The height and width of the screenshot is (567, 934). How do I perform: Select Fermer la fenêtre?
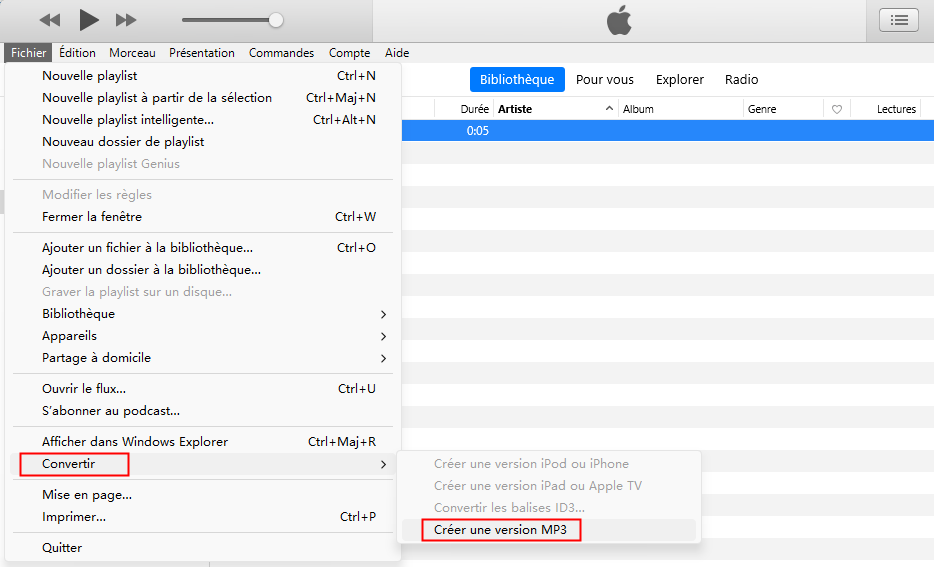203,217
